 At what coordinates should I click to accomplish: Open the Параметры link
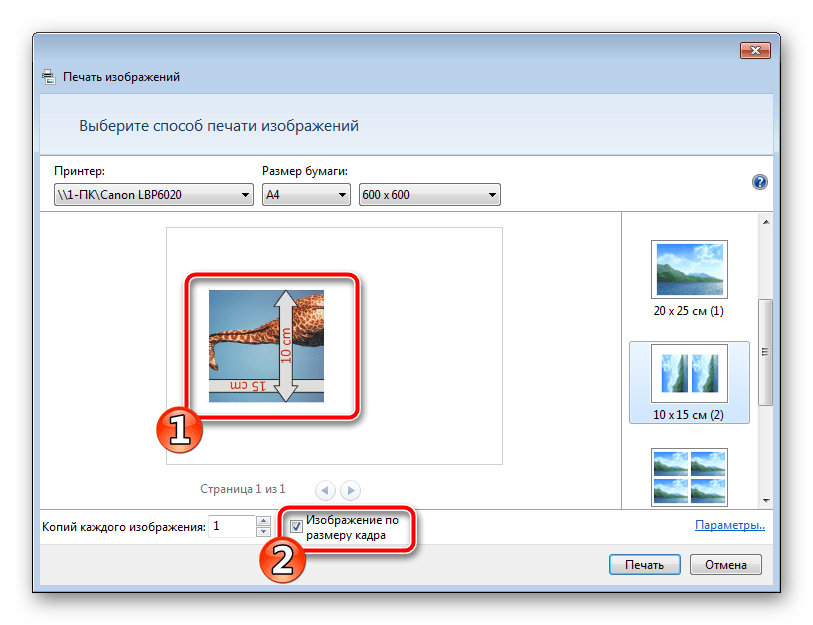coord(729,524)
